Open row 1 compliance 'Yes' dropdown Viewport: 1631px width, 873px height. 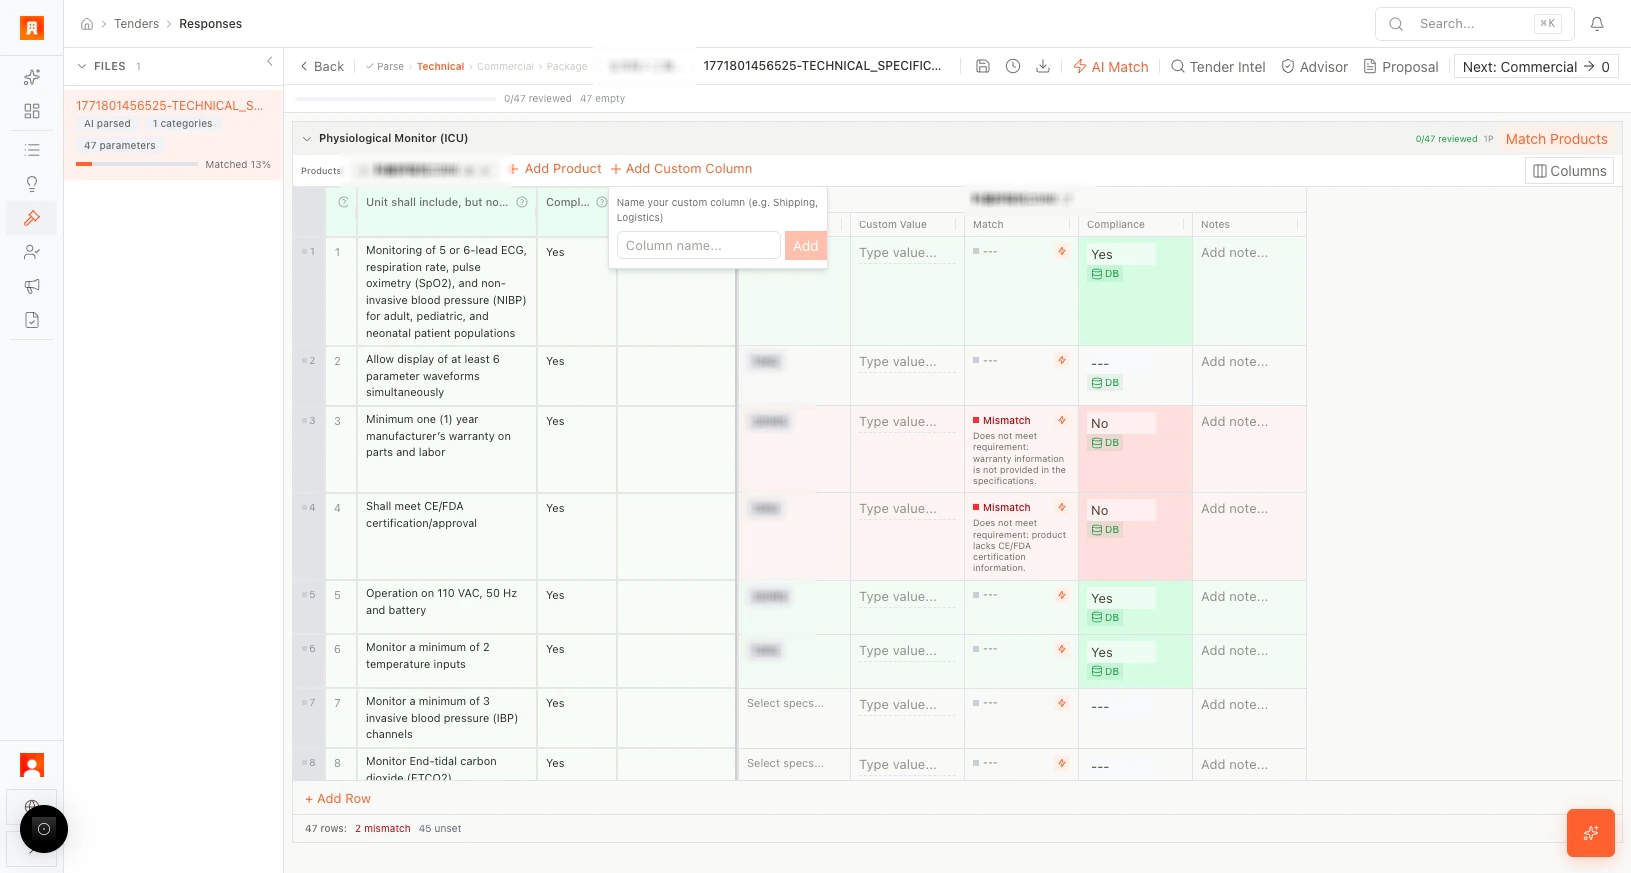(1122, 254)
